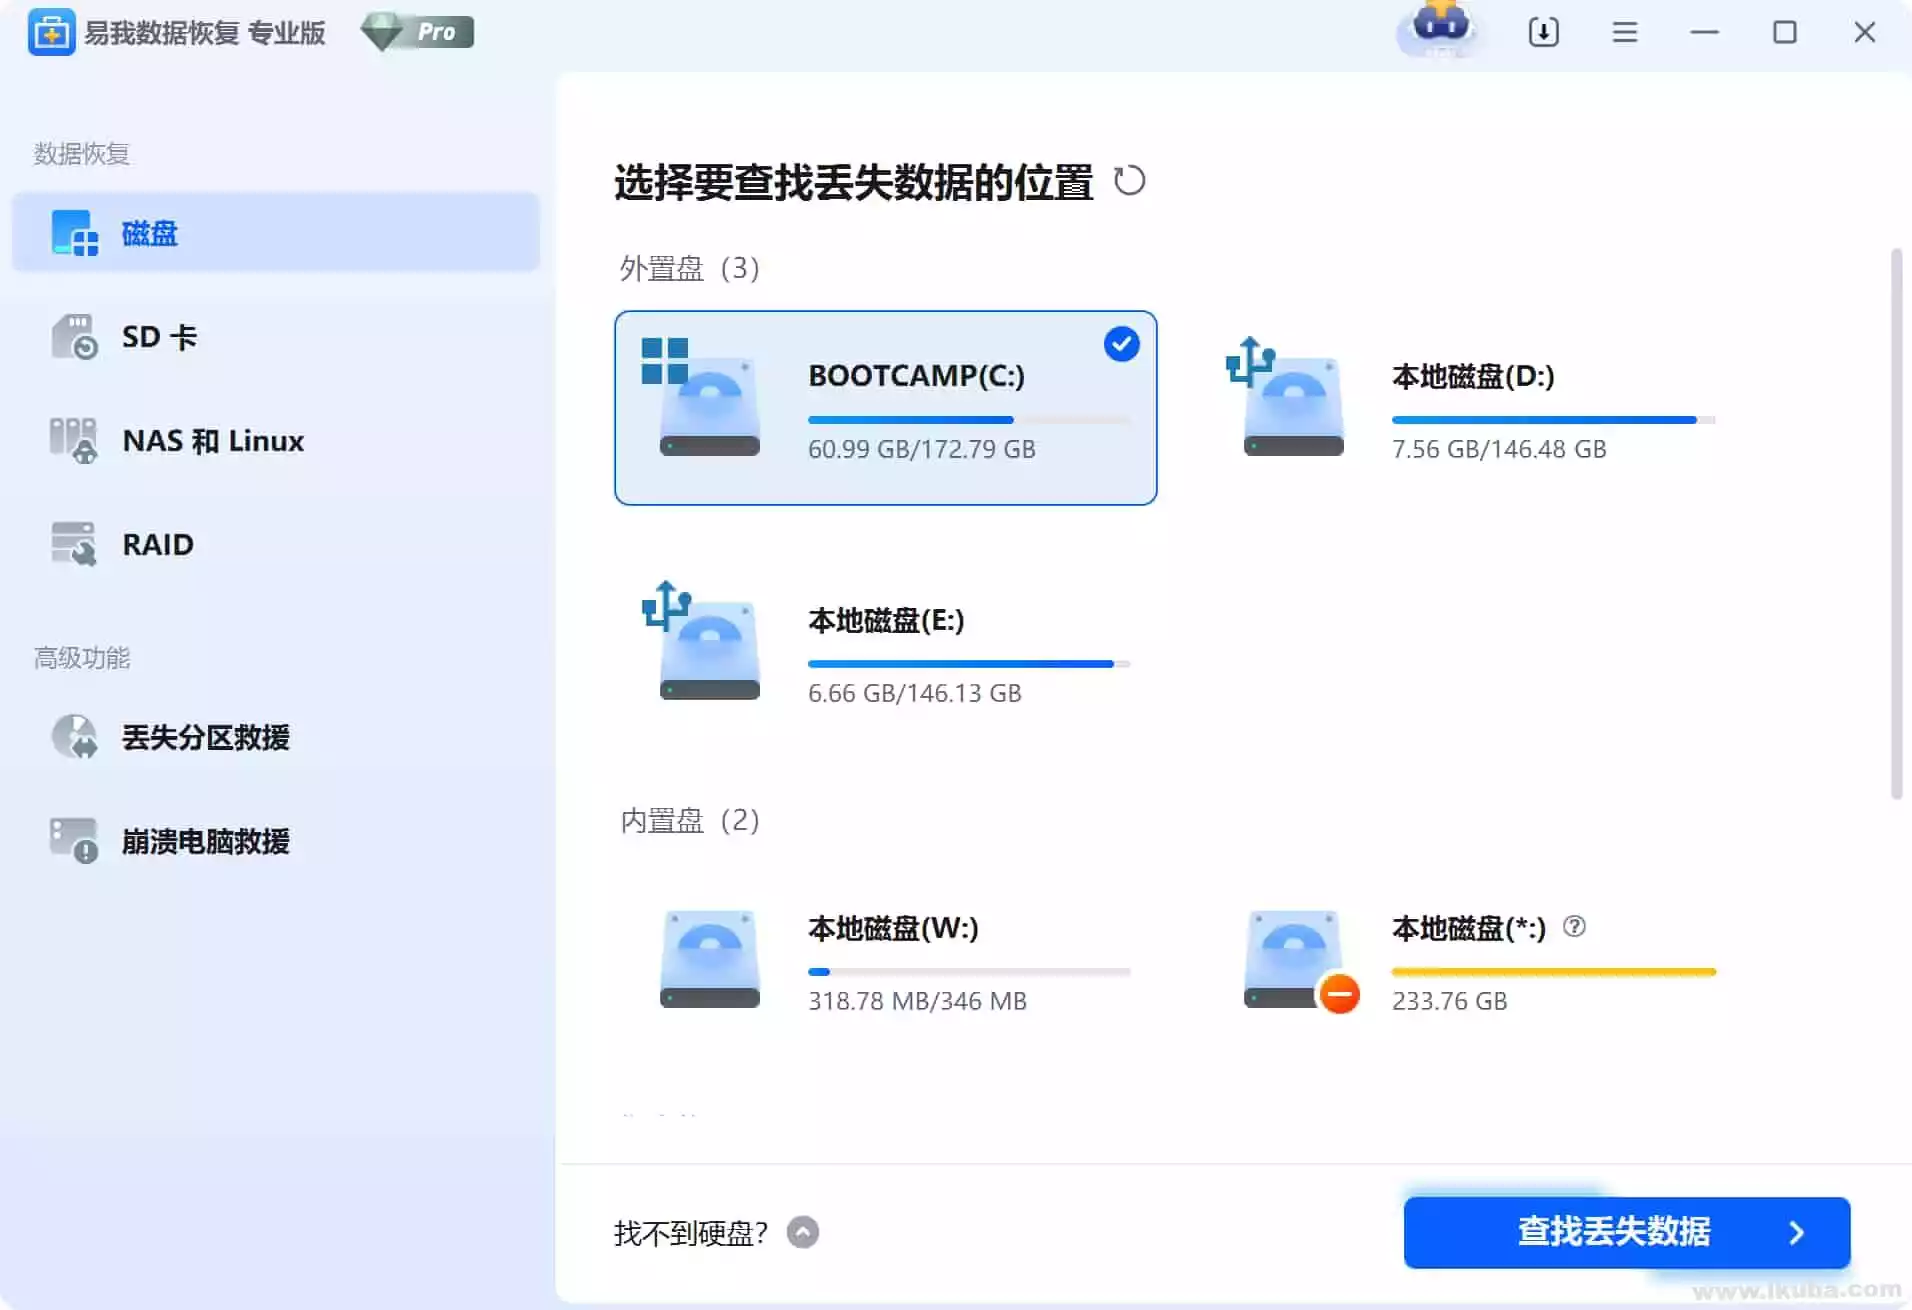Click the 本地磁盘(W:) drive icon
The image size is (1912, 1310).
(x=709, y=958)
